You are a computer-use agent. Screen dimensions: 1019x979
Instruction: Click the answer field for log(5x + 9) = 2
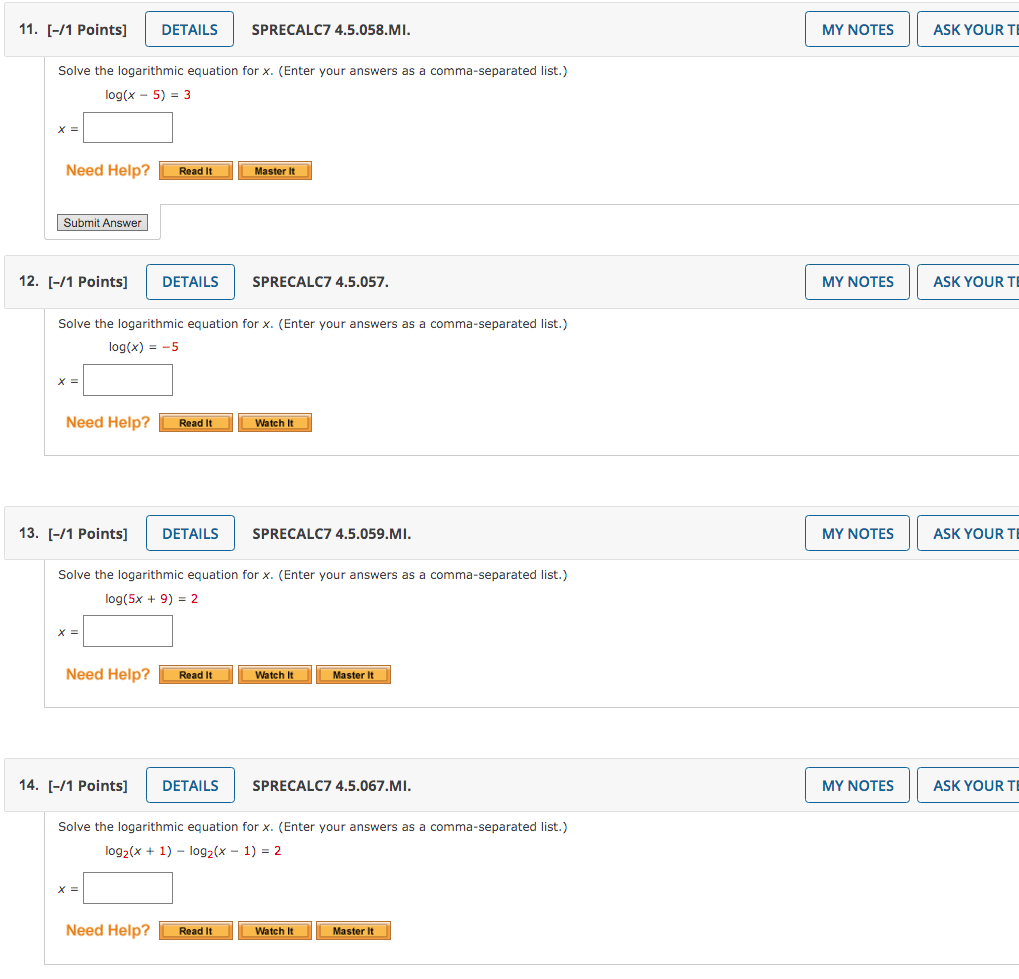point(127,631)
